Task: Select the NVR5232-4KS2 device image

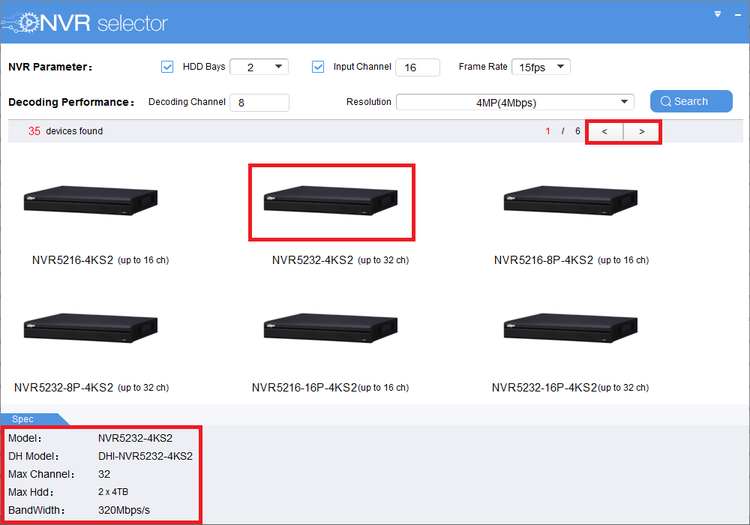Action: coord(331,200)
